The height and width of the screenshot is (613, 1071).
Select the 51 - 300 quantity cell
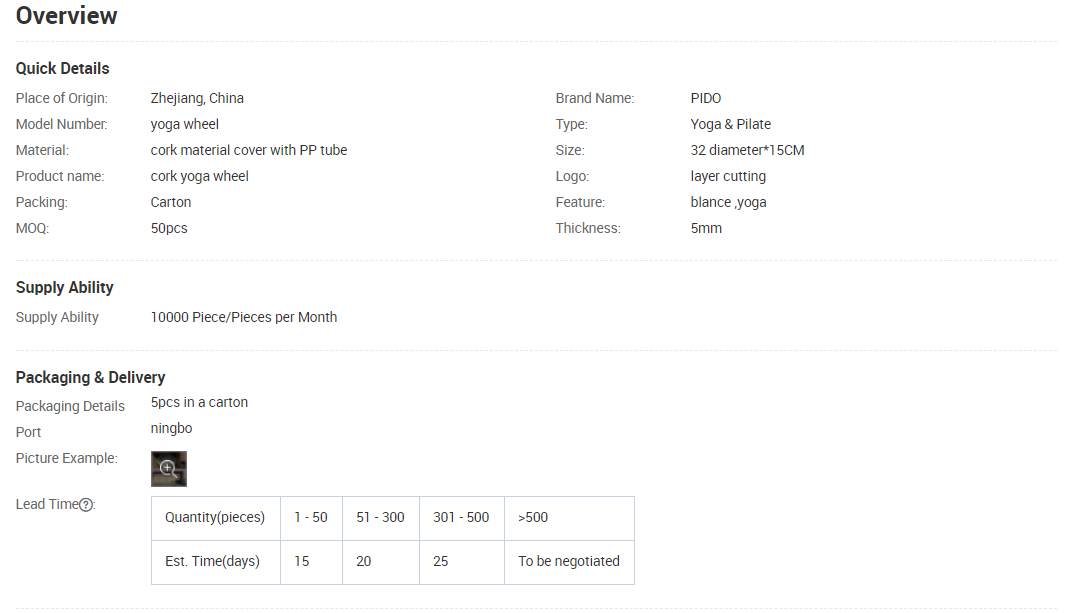click(x=380, y=517)
